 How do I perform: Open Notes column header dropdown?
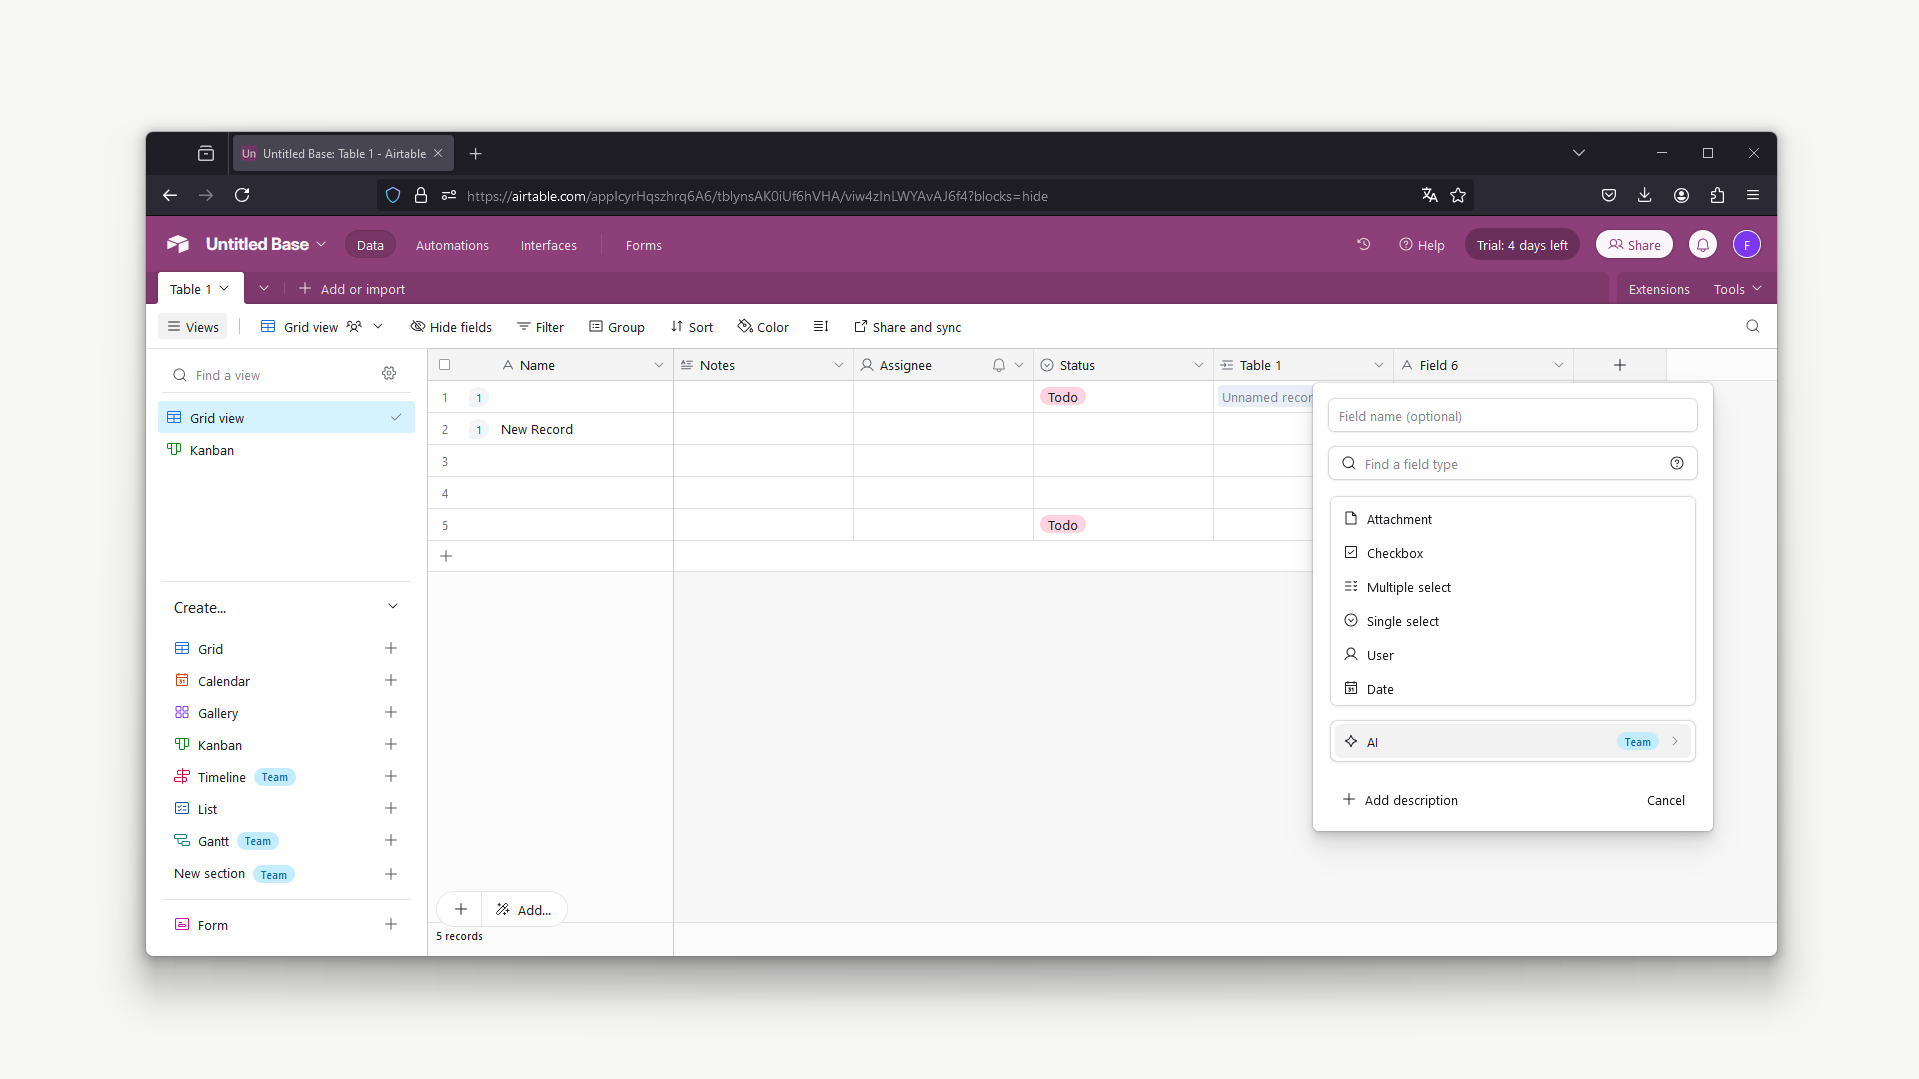click(x=839, y=365)
